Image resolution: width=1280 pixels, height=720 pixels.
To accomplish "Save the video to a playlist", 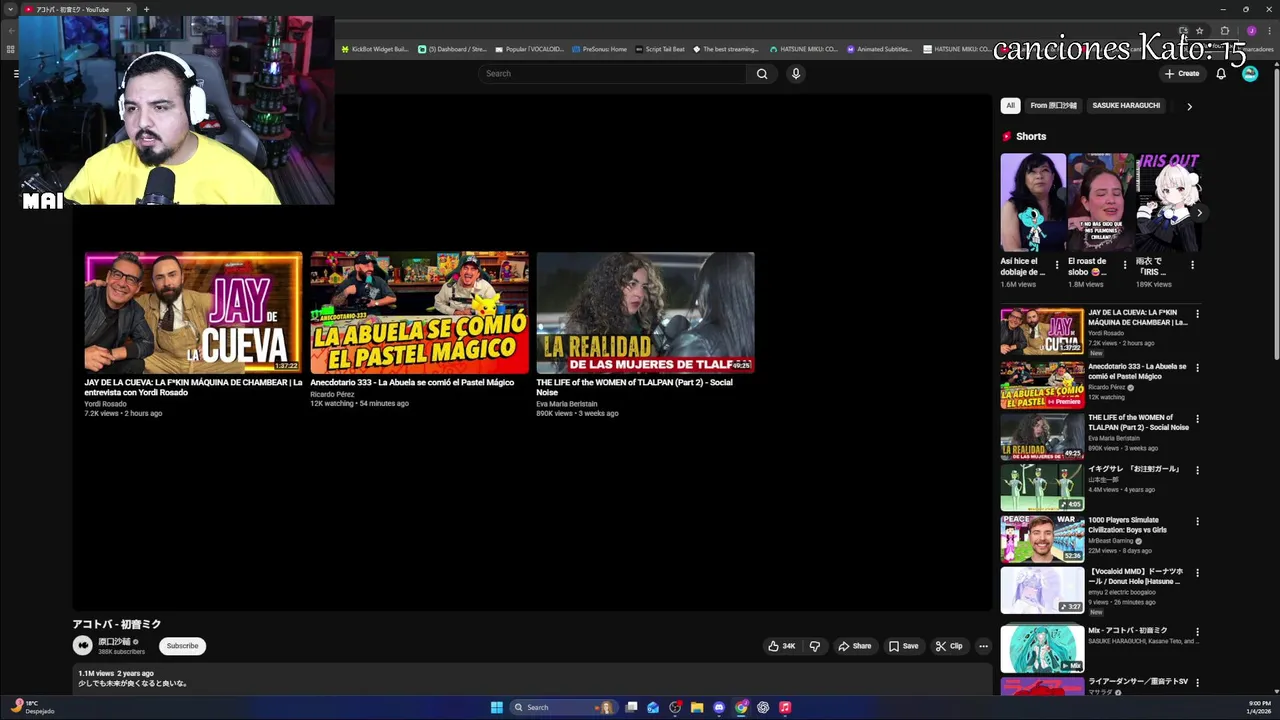I will pyautogui.click(x=903, y=646).
